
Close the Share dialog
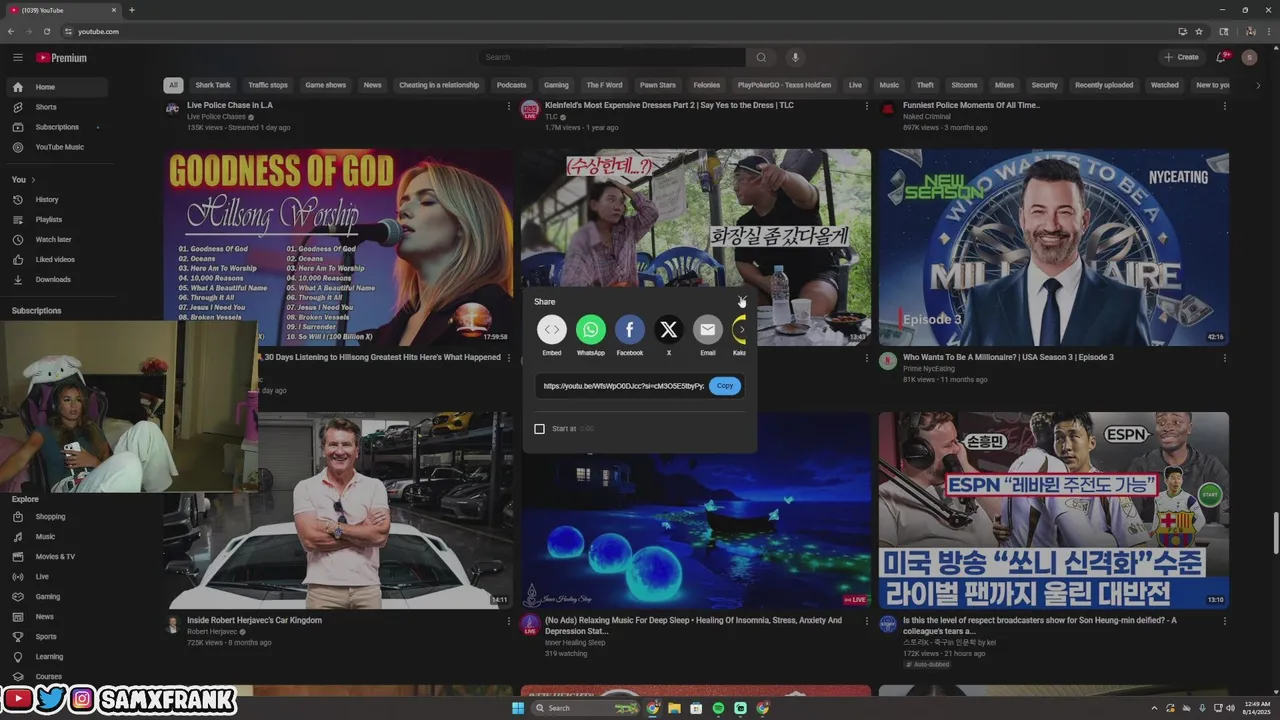(741, 301)
